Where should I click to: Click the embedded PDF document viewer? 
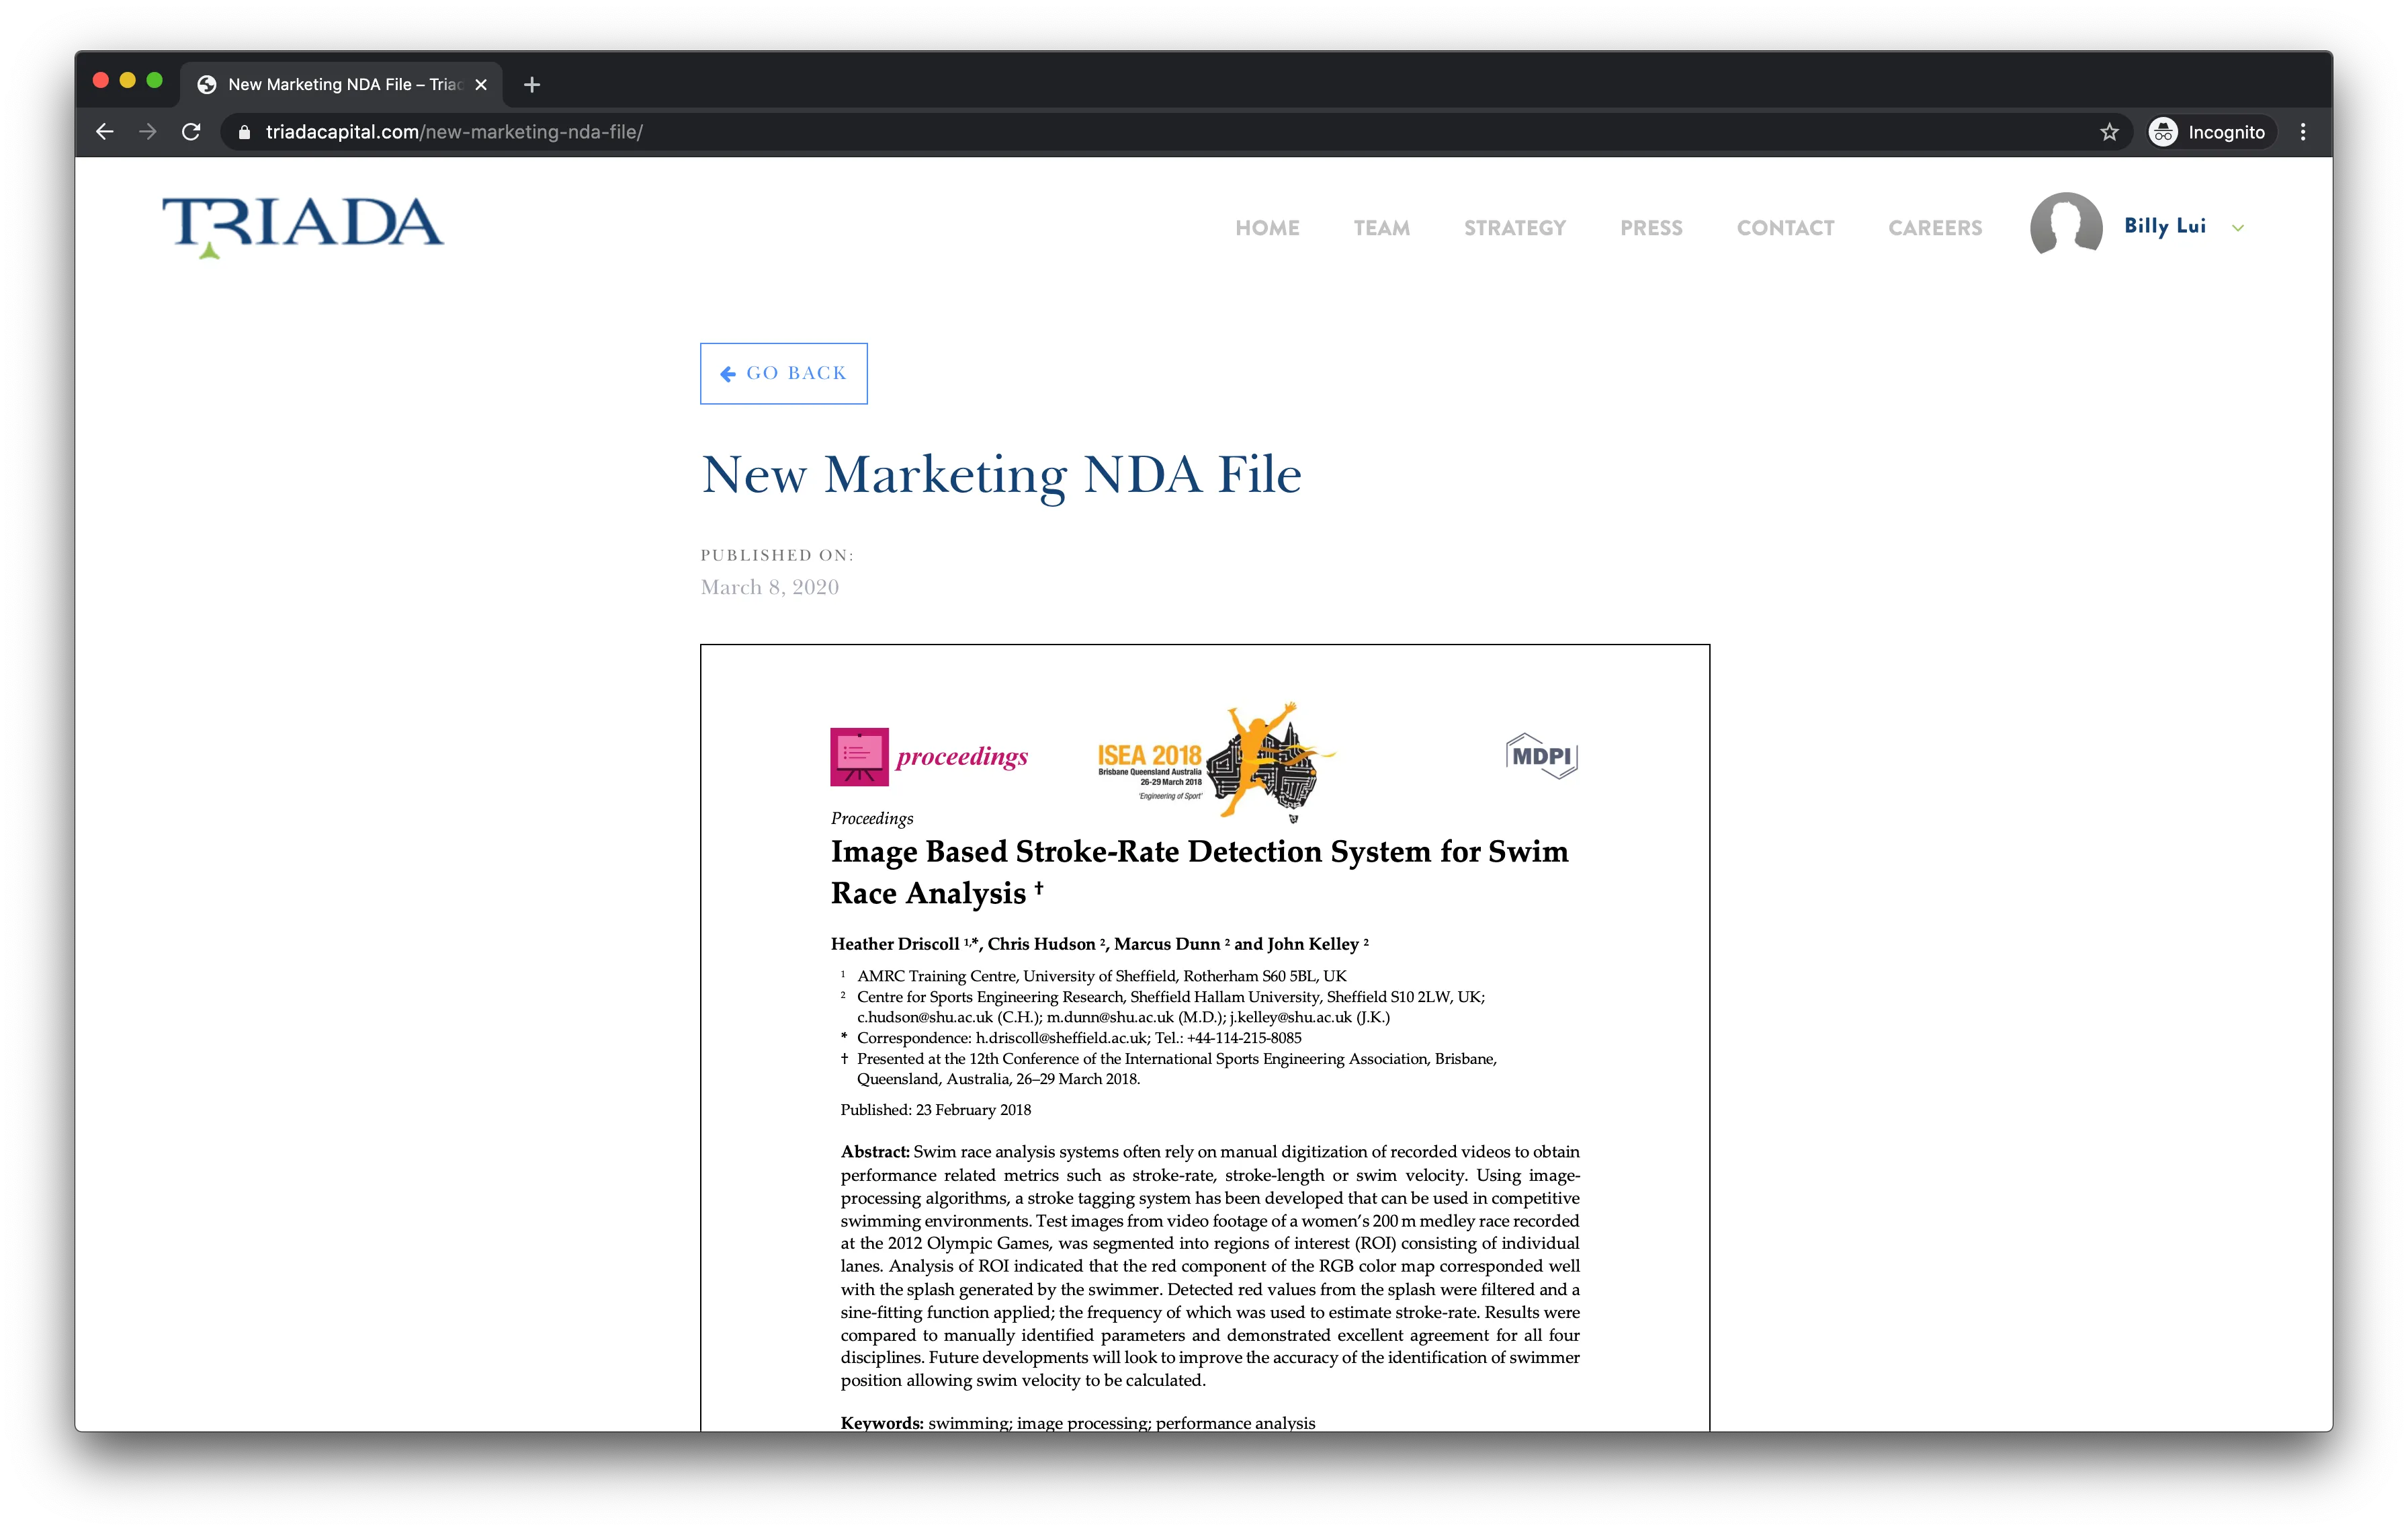1205,1038
